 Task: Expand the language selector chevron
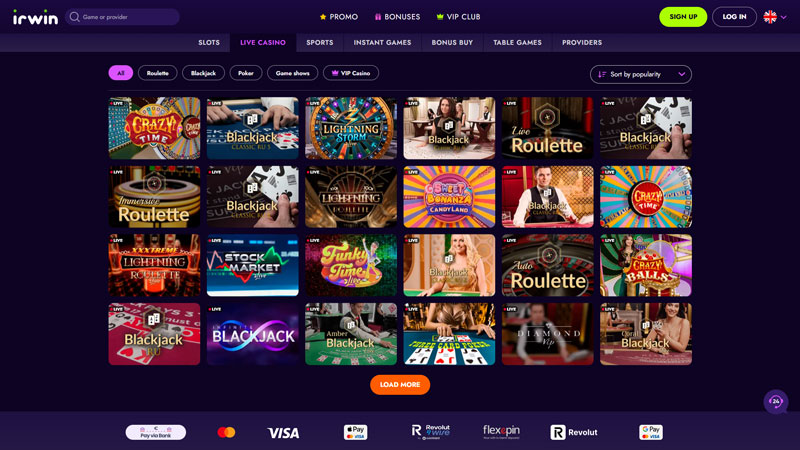click(x=784, y=17)
